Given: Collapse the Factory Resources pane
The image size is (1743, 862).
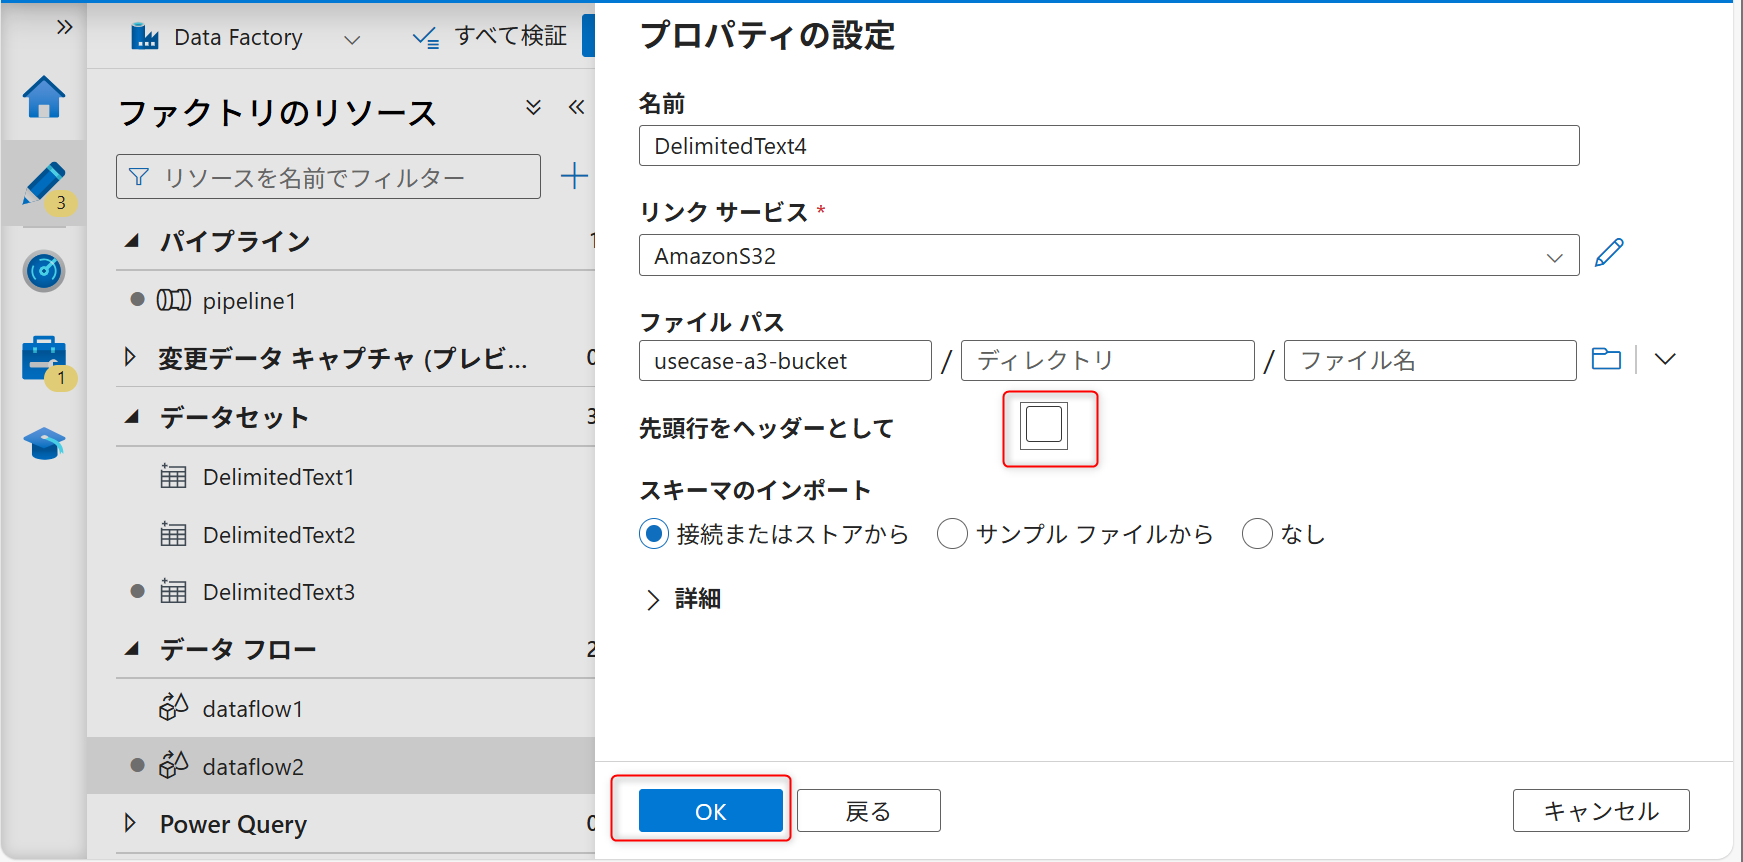Looking at the screenshot, I should 576,107.
